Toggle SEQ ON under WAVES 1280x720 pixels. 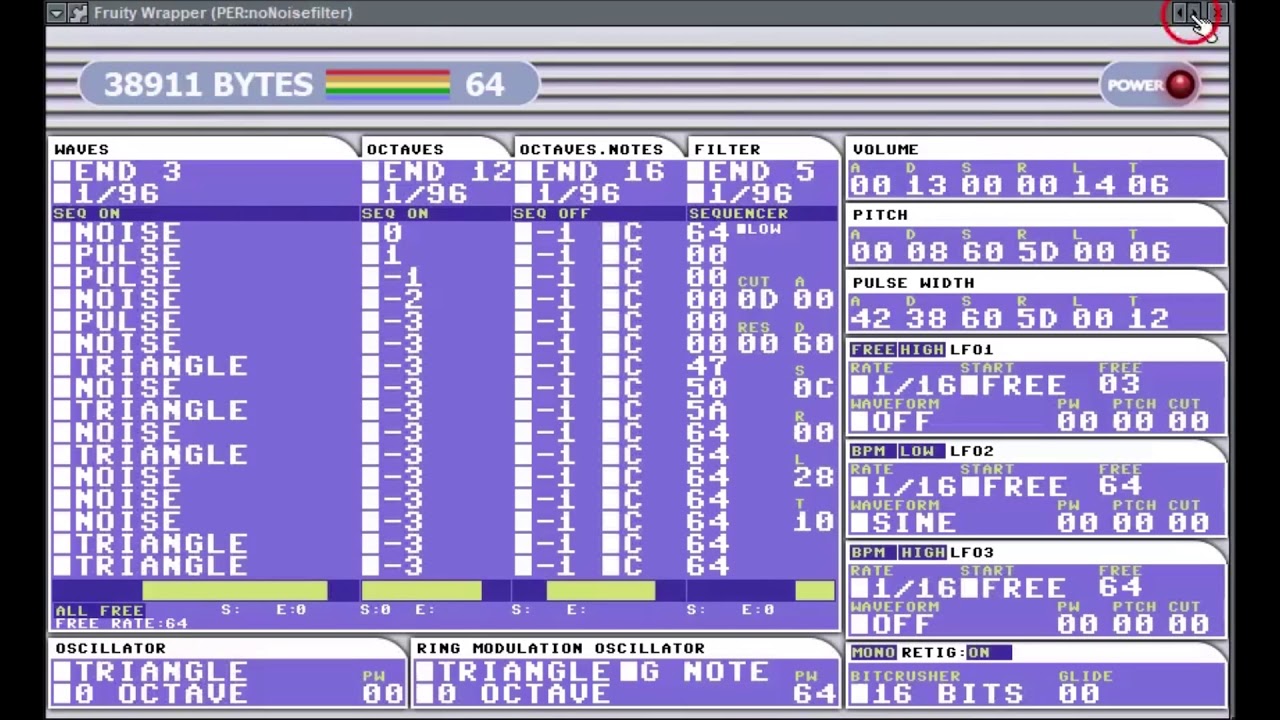tap(87, 213)
